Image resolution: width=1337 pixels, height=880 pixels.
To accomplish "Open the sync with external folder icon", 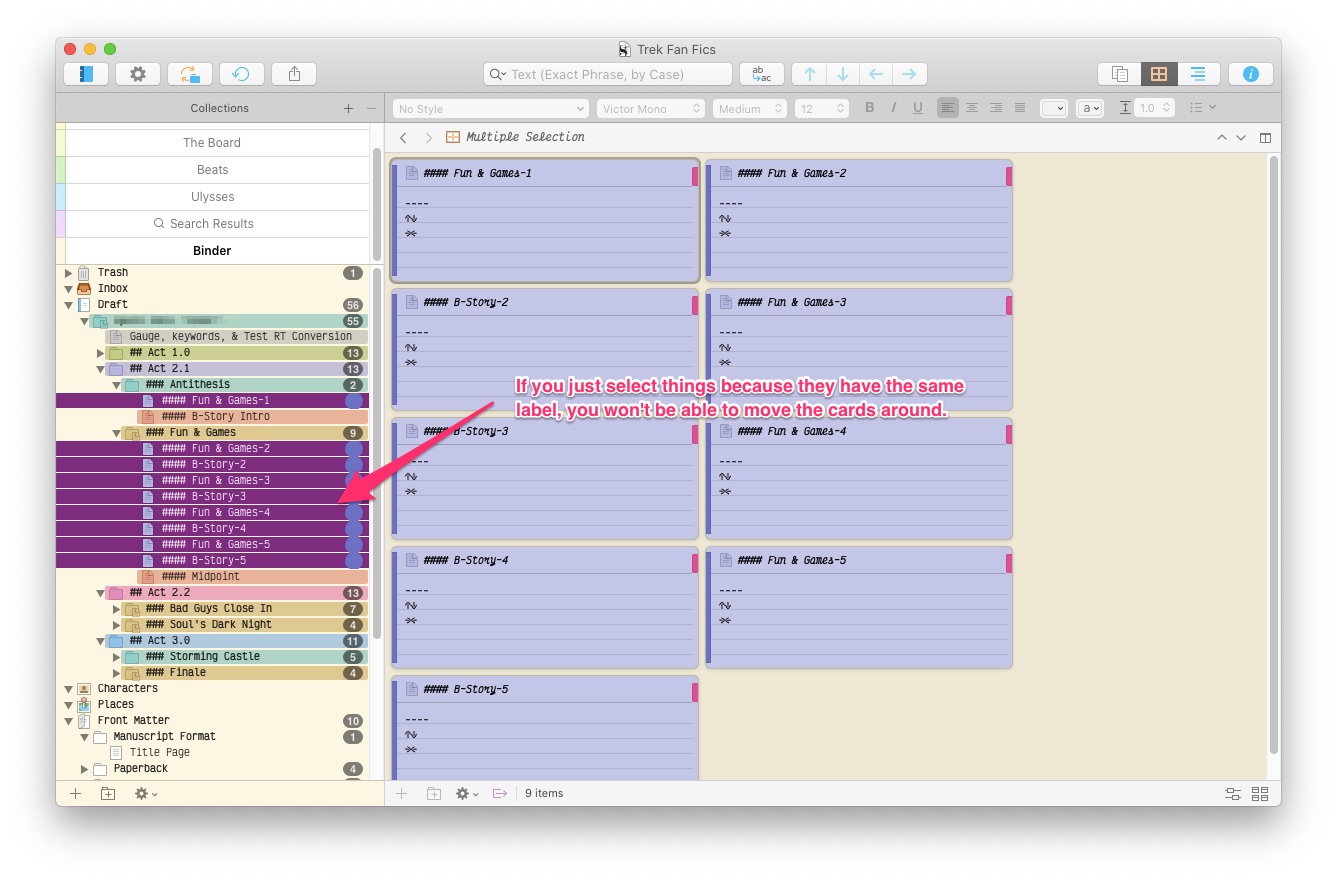I will 189,74.
